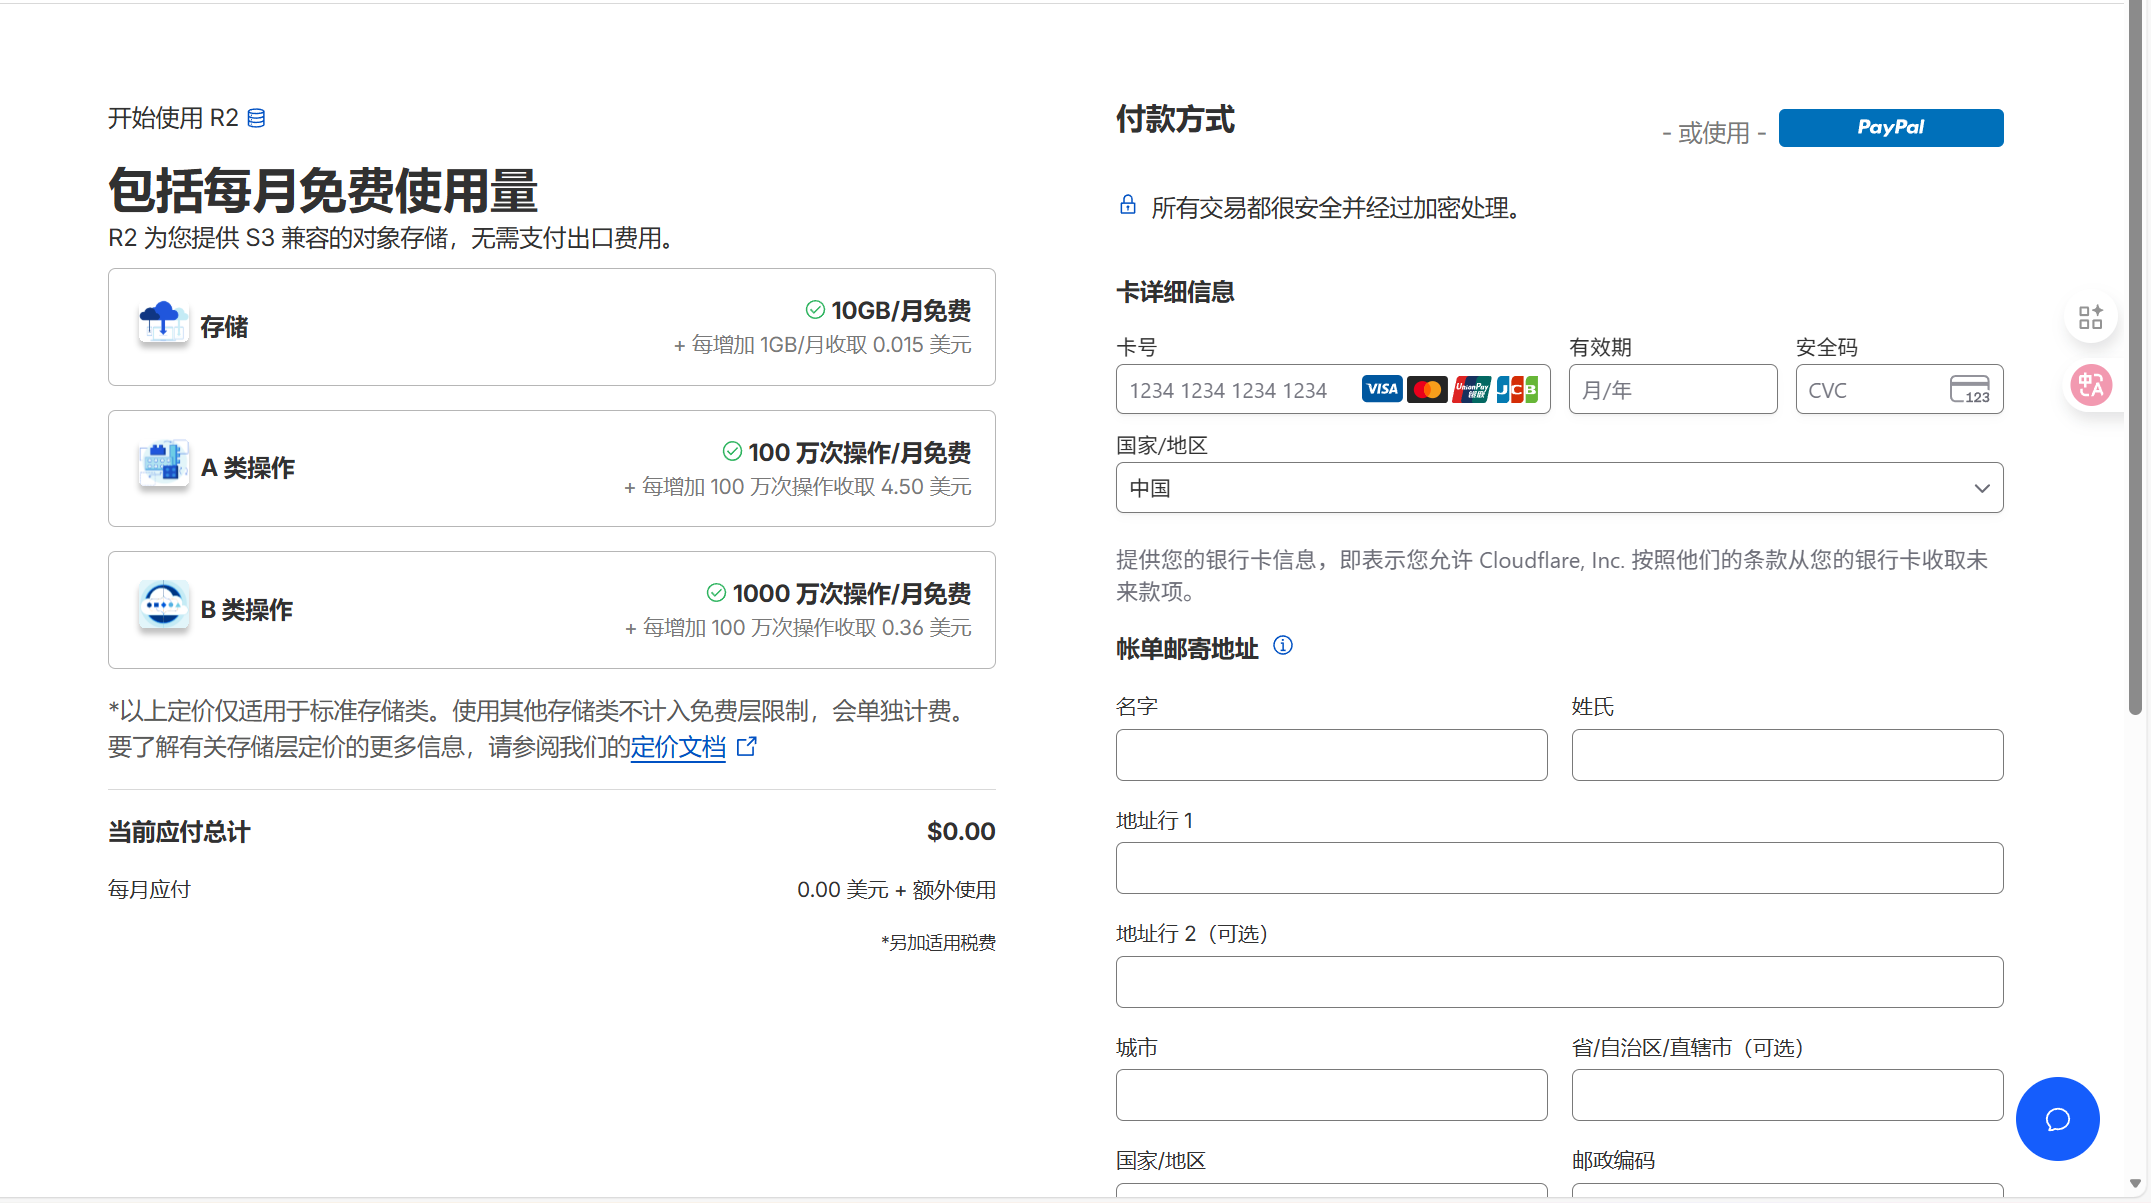Expand the 国家/地区 dropdown showing 中国
This screenshot has height=1203, width=2151.
(1540, 488)
